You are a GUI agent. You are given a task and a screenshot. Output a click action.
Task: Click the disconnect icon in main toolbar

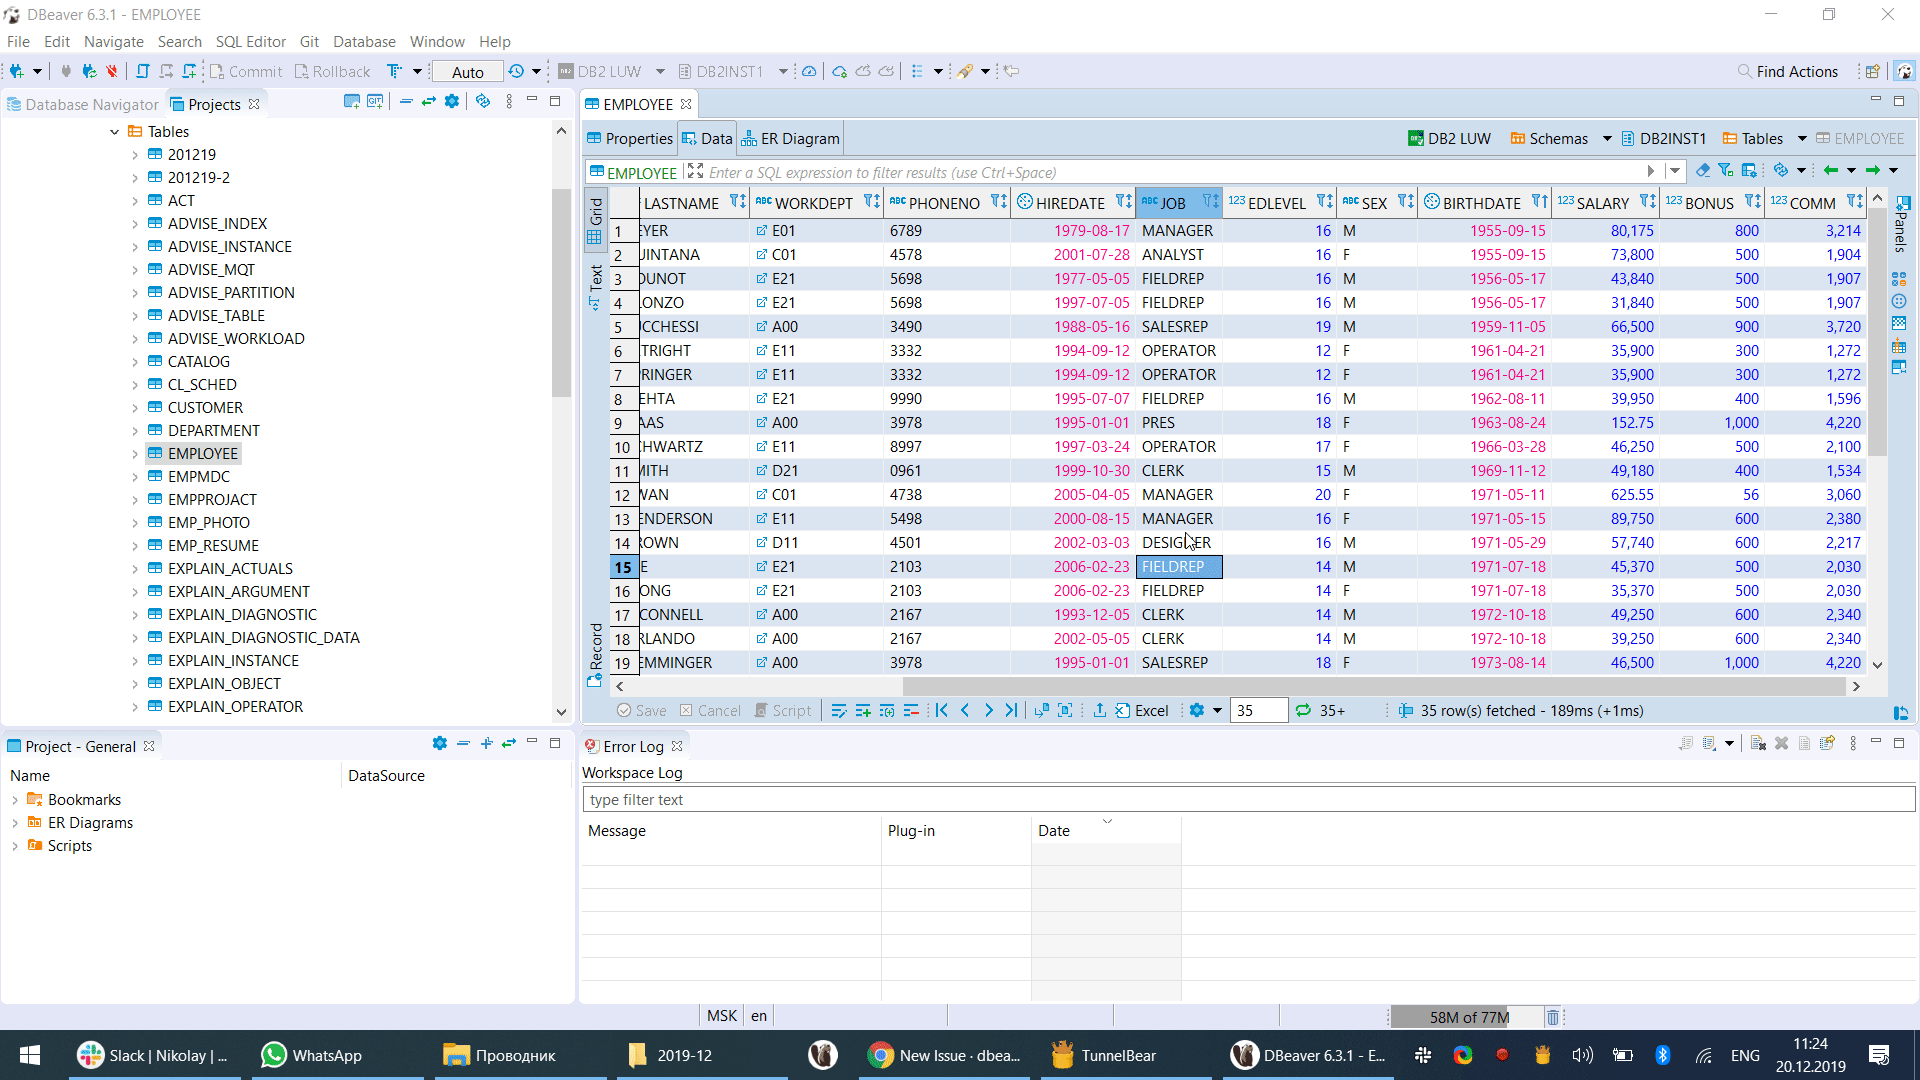click(112, 71)
